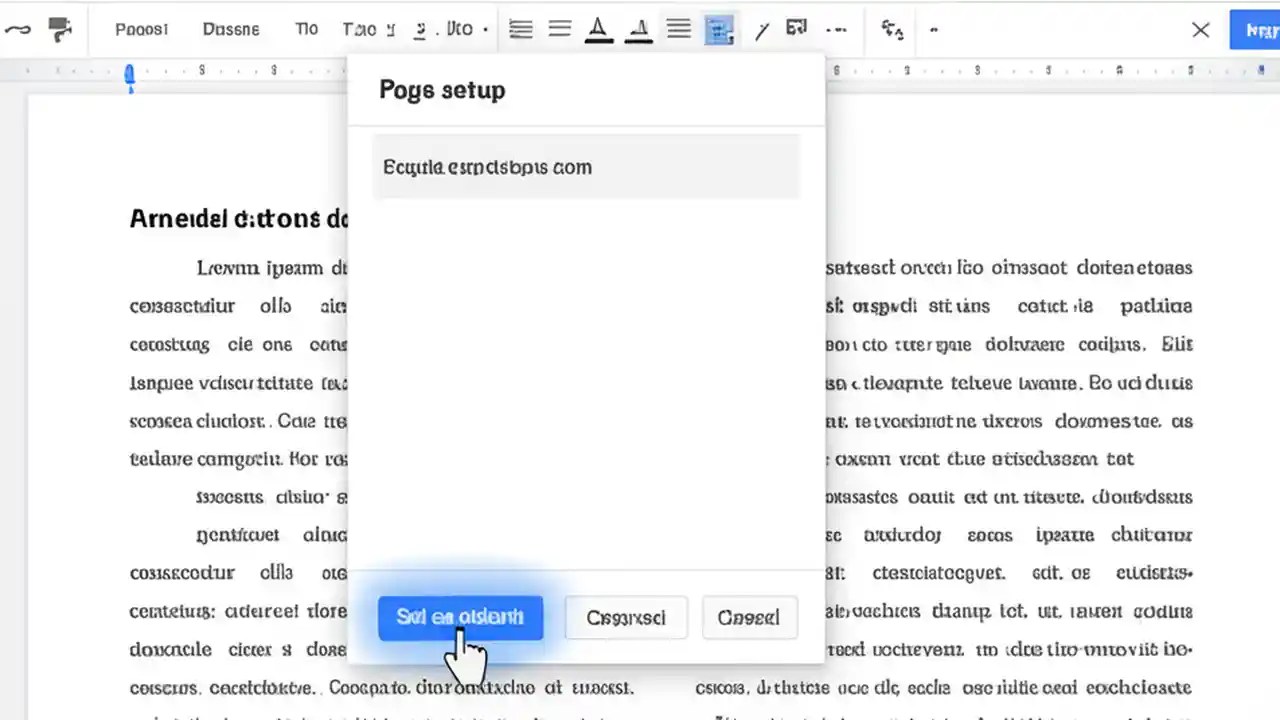Click the Cancel button in Page setup
The image size is (1280, 720).
pos(749,617)
